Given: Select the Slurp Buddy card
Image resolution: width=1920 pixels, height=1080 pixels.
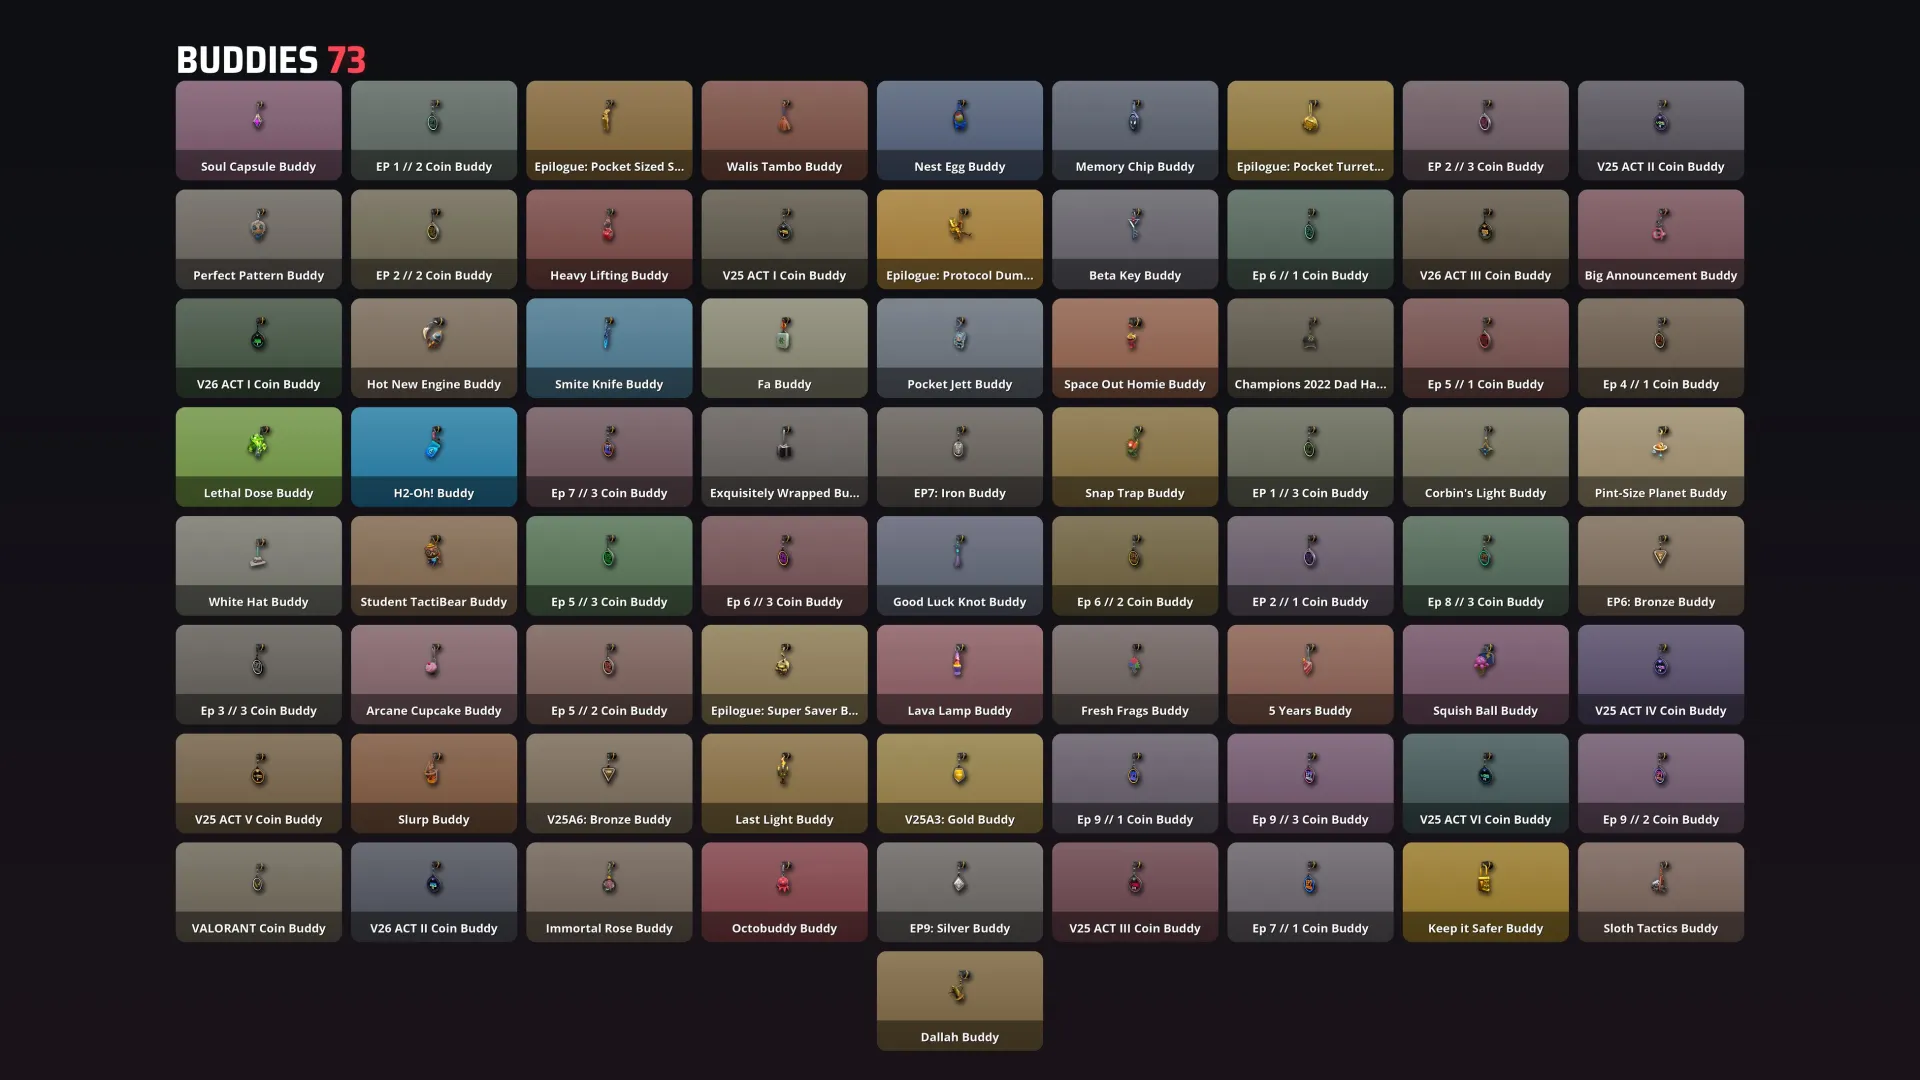Looking at the screenshot, I should [x=434, y=783].
